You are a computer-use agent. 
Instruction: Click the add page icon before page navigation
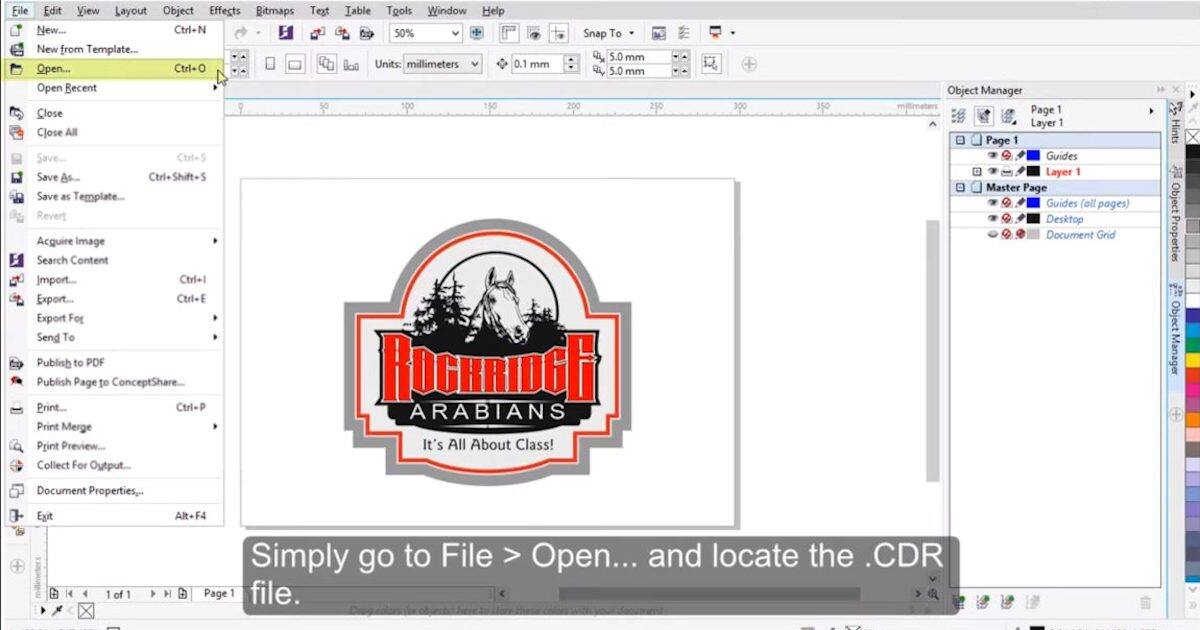(54, 594)
